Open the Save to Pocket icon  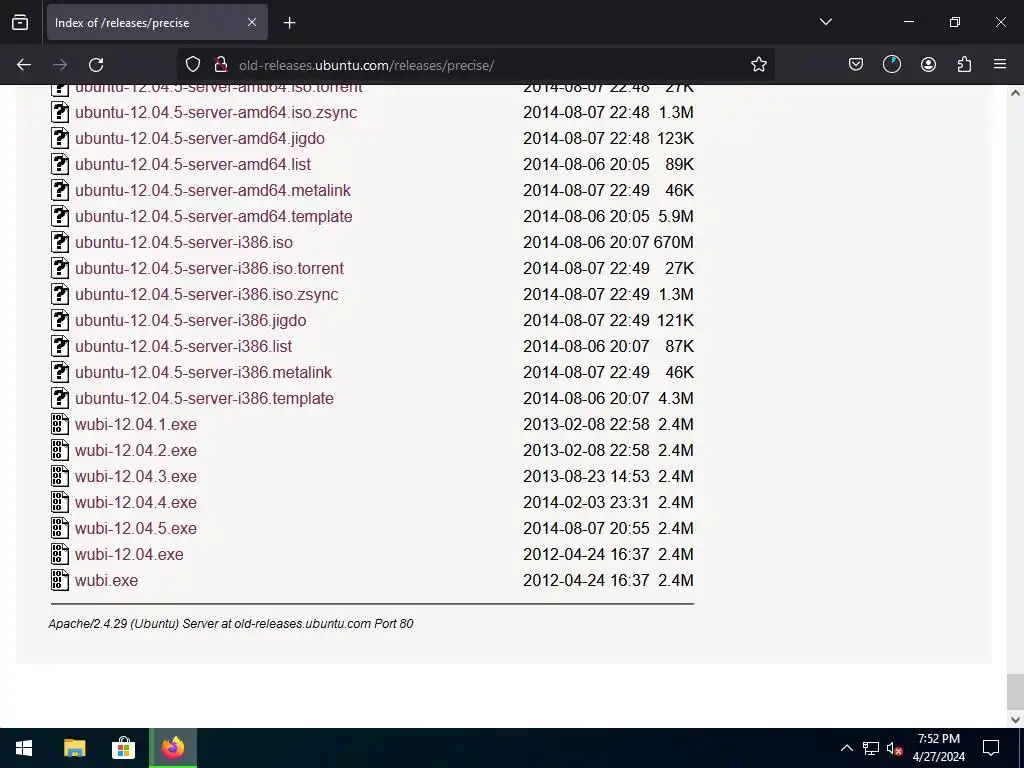(x=856, y=65)
